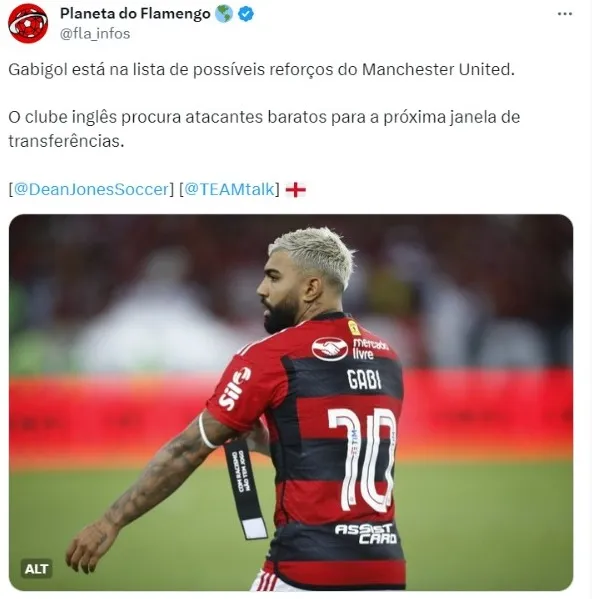The height and width of the screenshot is (599, 592).
Task: Click the Assist Card sponsor logo
Action: point(366,533)
